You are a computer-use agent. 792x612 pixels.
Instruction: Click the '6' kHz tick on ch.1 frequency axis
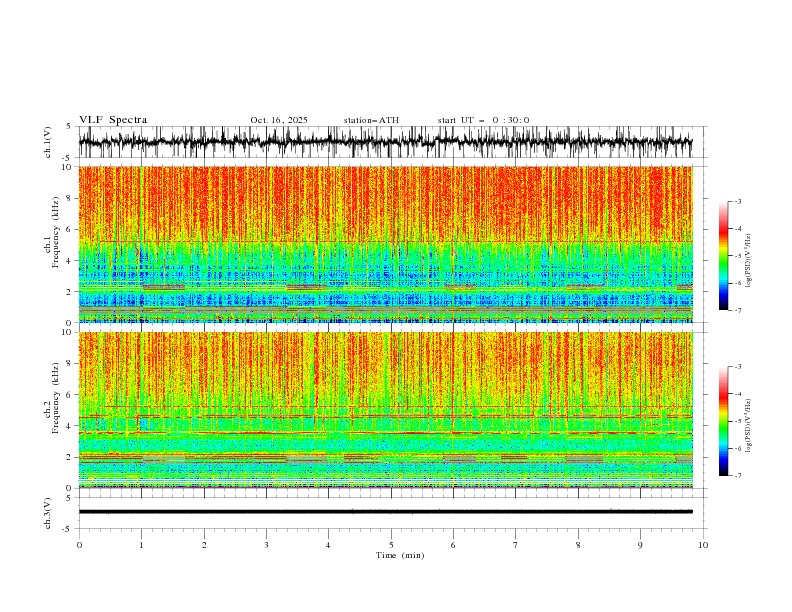[70, 229]
